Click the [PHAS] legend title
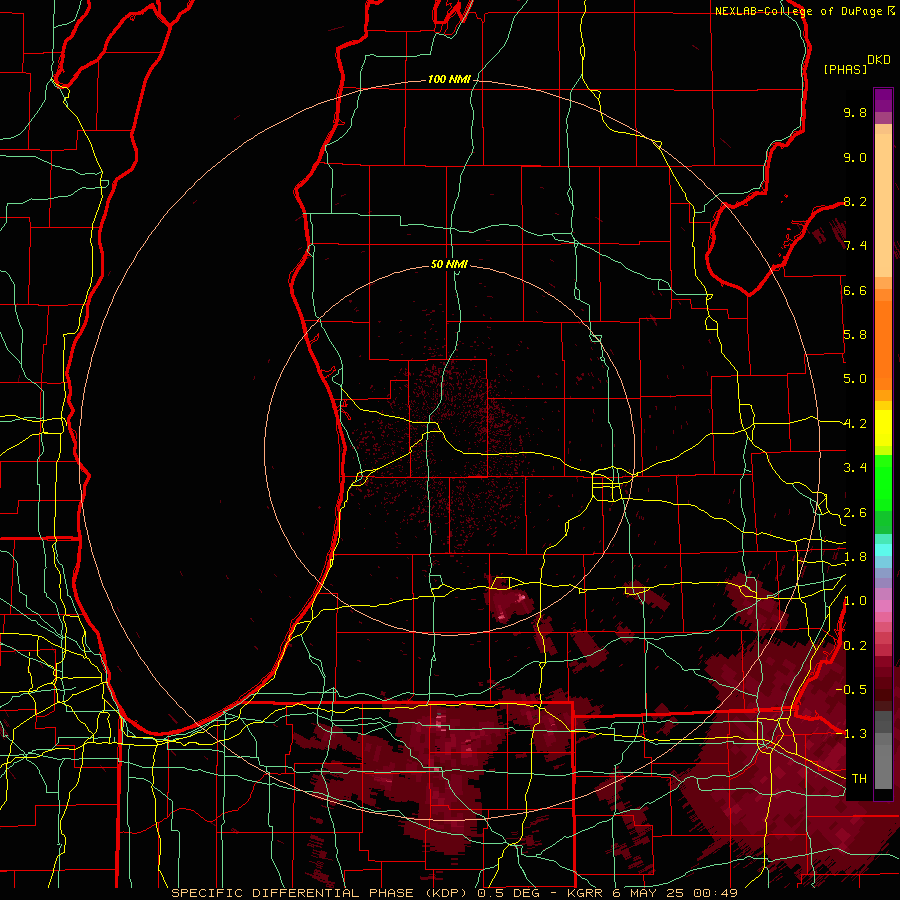 (845, 70)
